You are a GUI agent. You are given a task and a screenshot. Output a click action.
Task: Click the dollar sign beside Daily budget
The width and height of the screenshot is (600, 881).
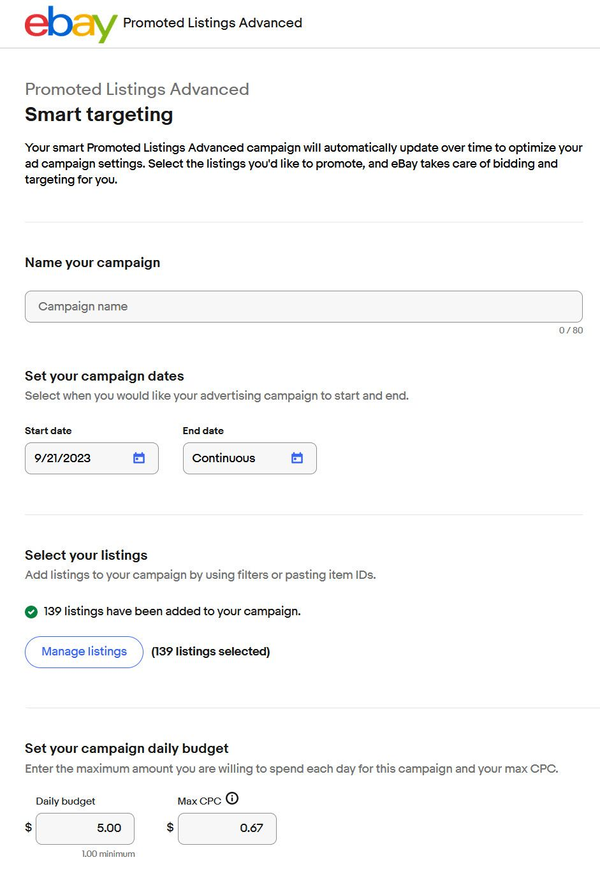click(26, 828)
